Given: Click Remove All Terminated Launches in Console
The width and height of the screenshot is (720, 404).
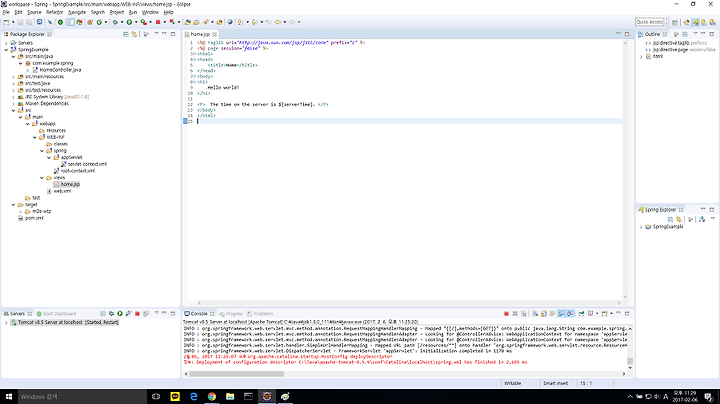Looking at the screenshot, I should (x=524, y=314).
